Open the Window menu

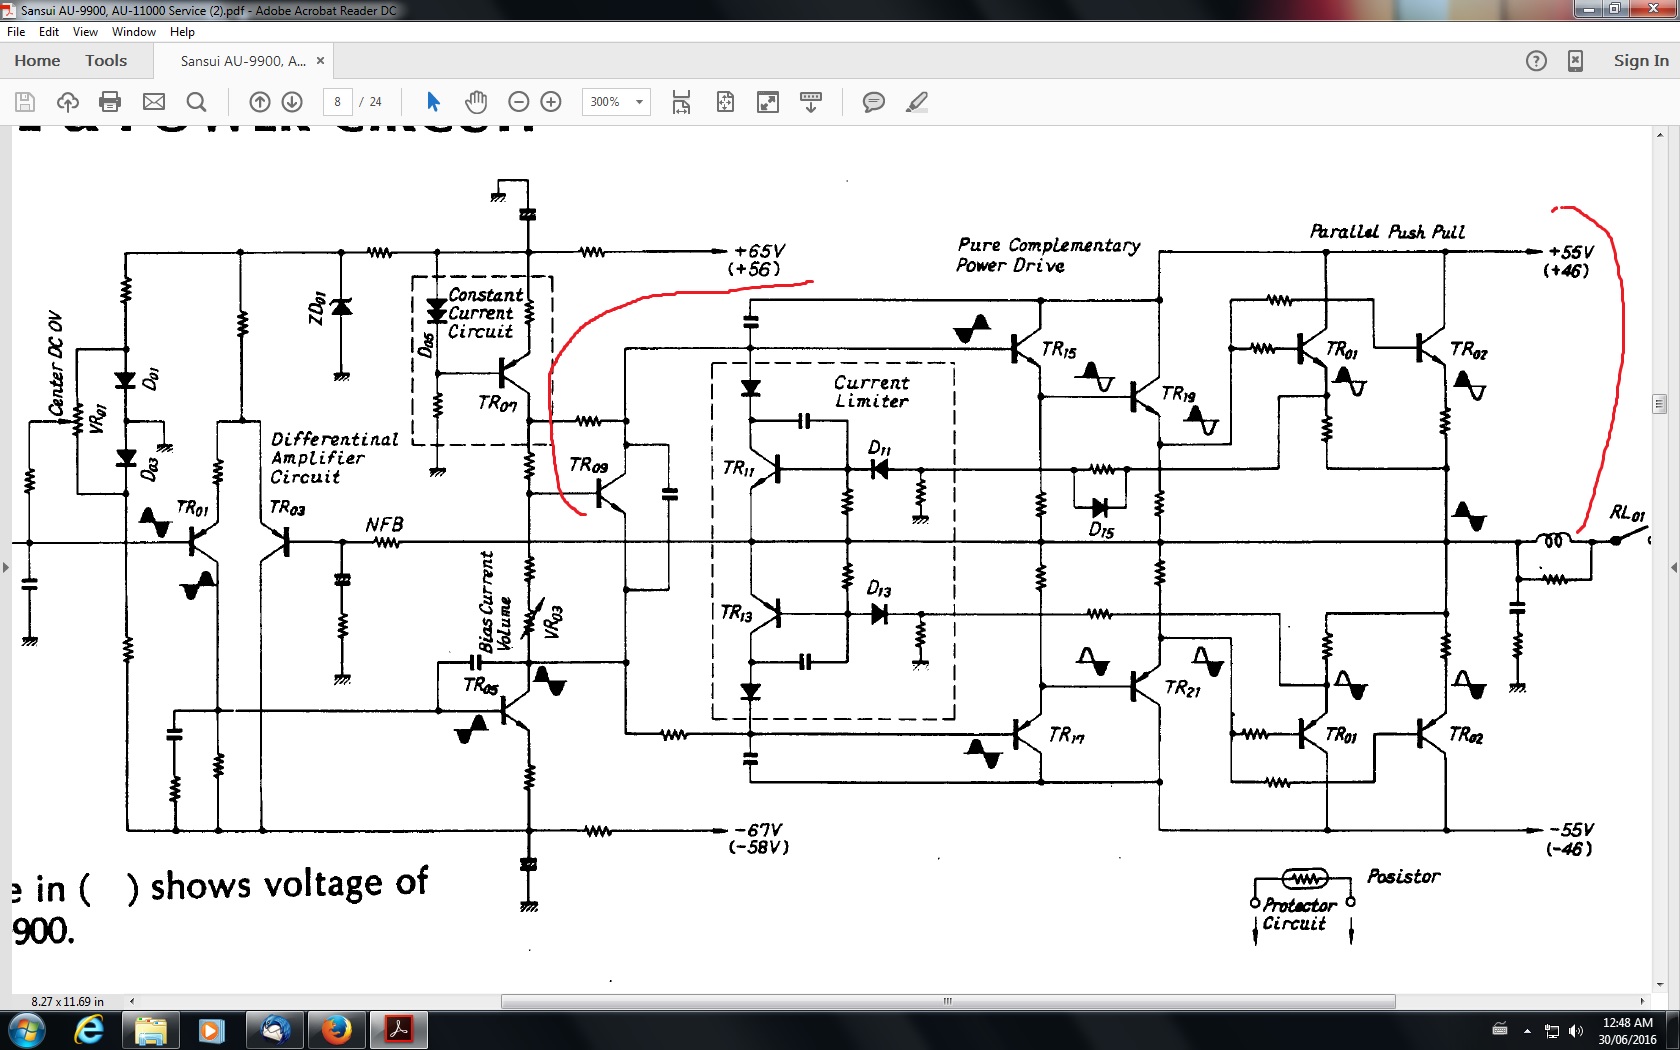134,32
